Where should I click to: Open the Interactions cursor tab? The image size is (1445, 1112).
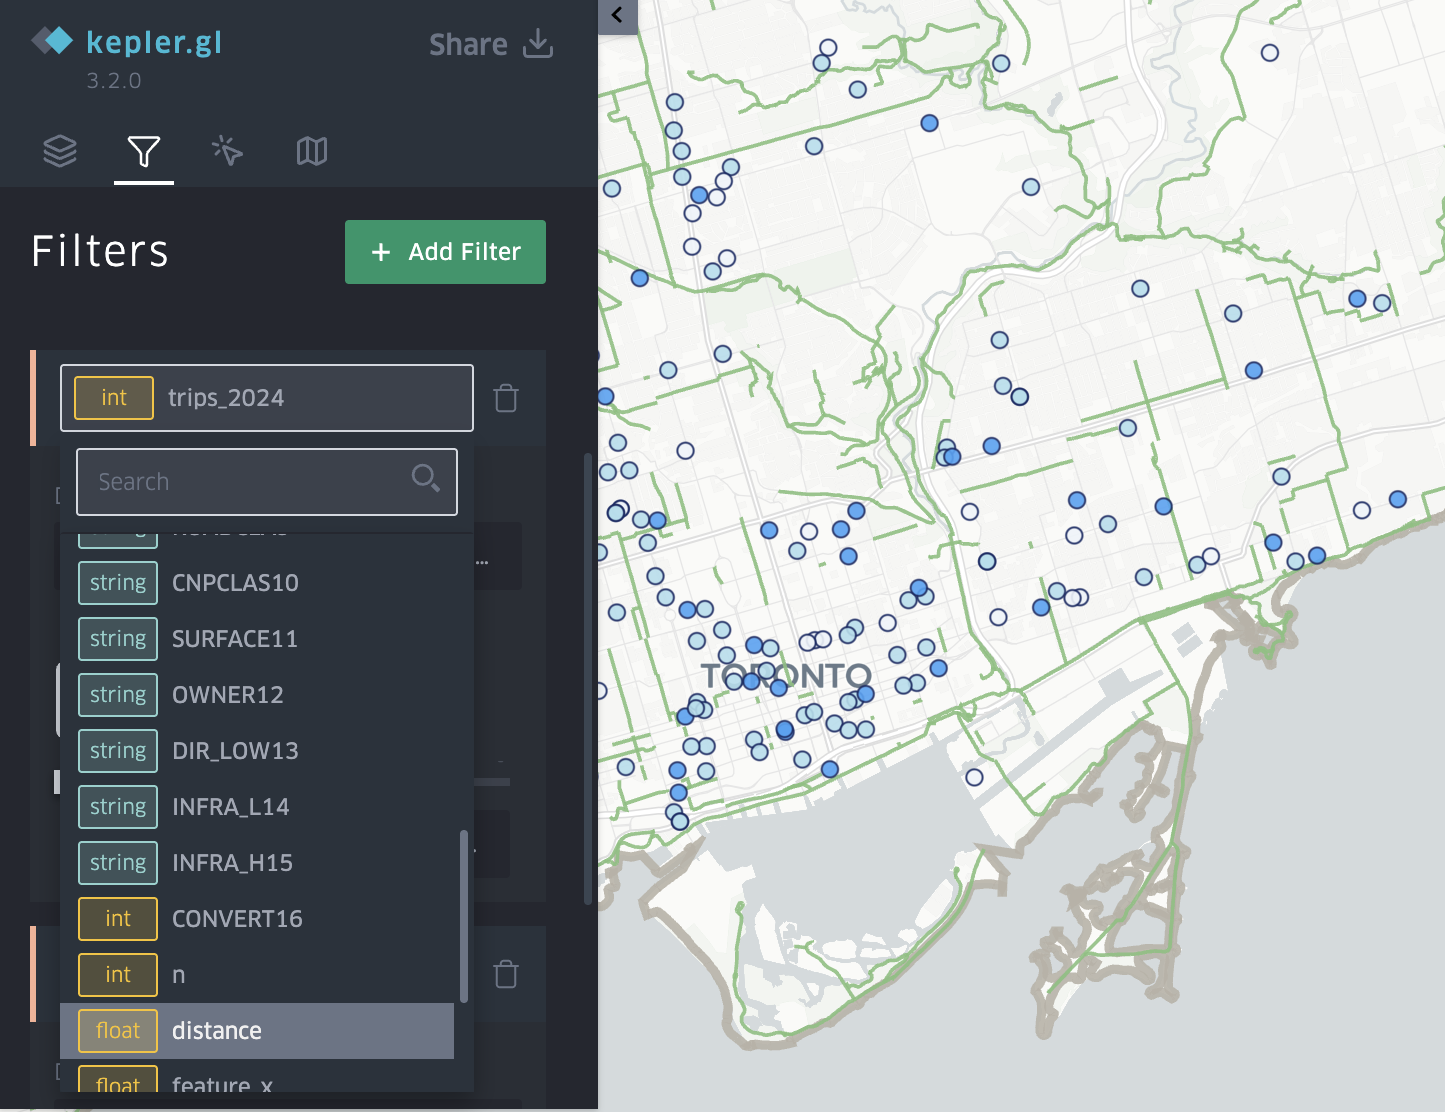tap(227, 151)
